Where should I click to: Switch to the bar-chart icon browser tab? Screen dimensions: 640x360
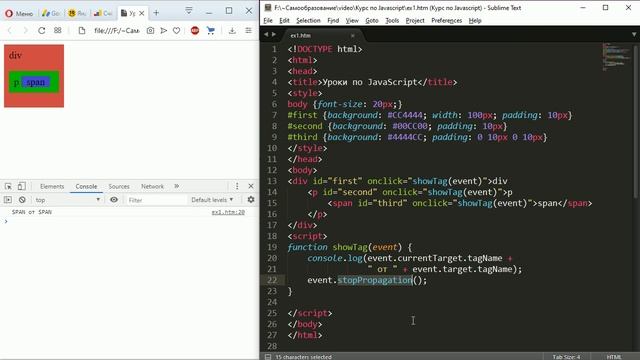pos(102,13)
